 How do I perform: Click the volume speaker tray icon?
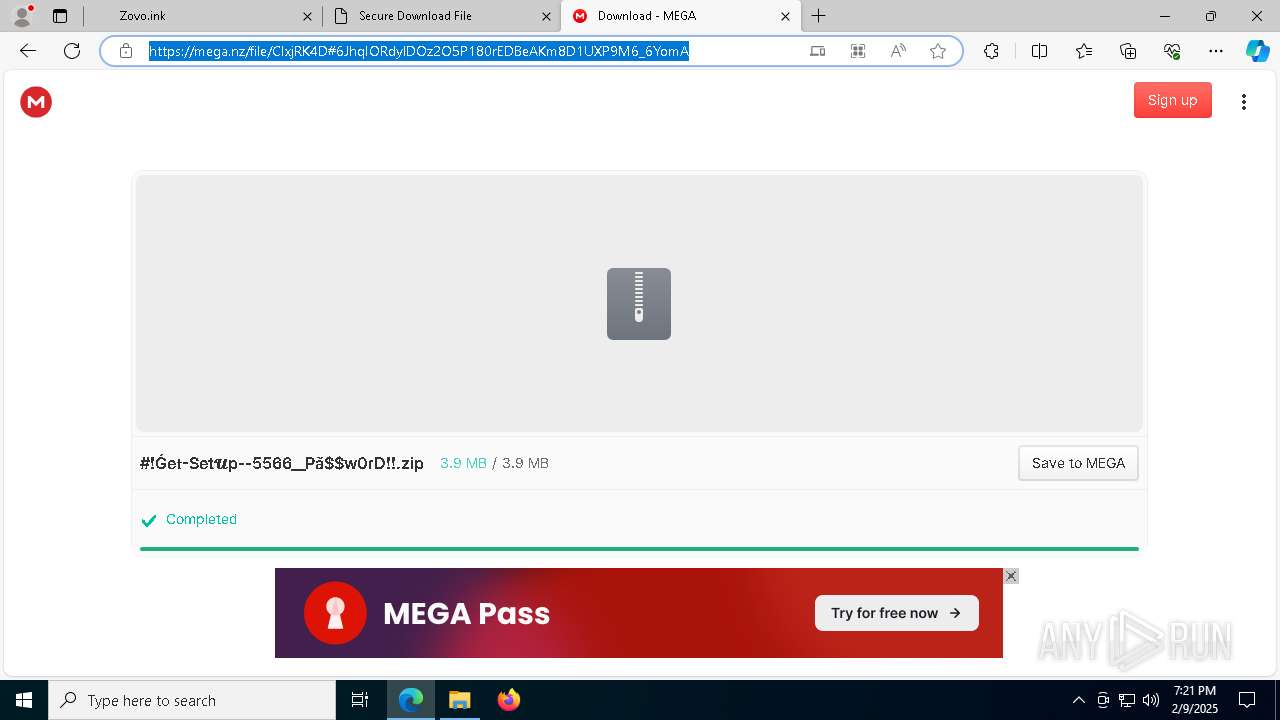click(1151, 700)
